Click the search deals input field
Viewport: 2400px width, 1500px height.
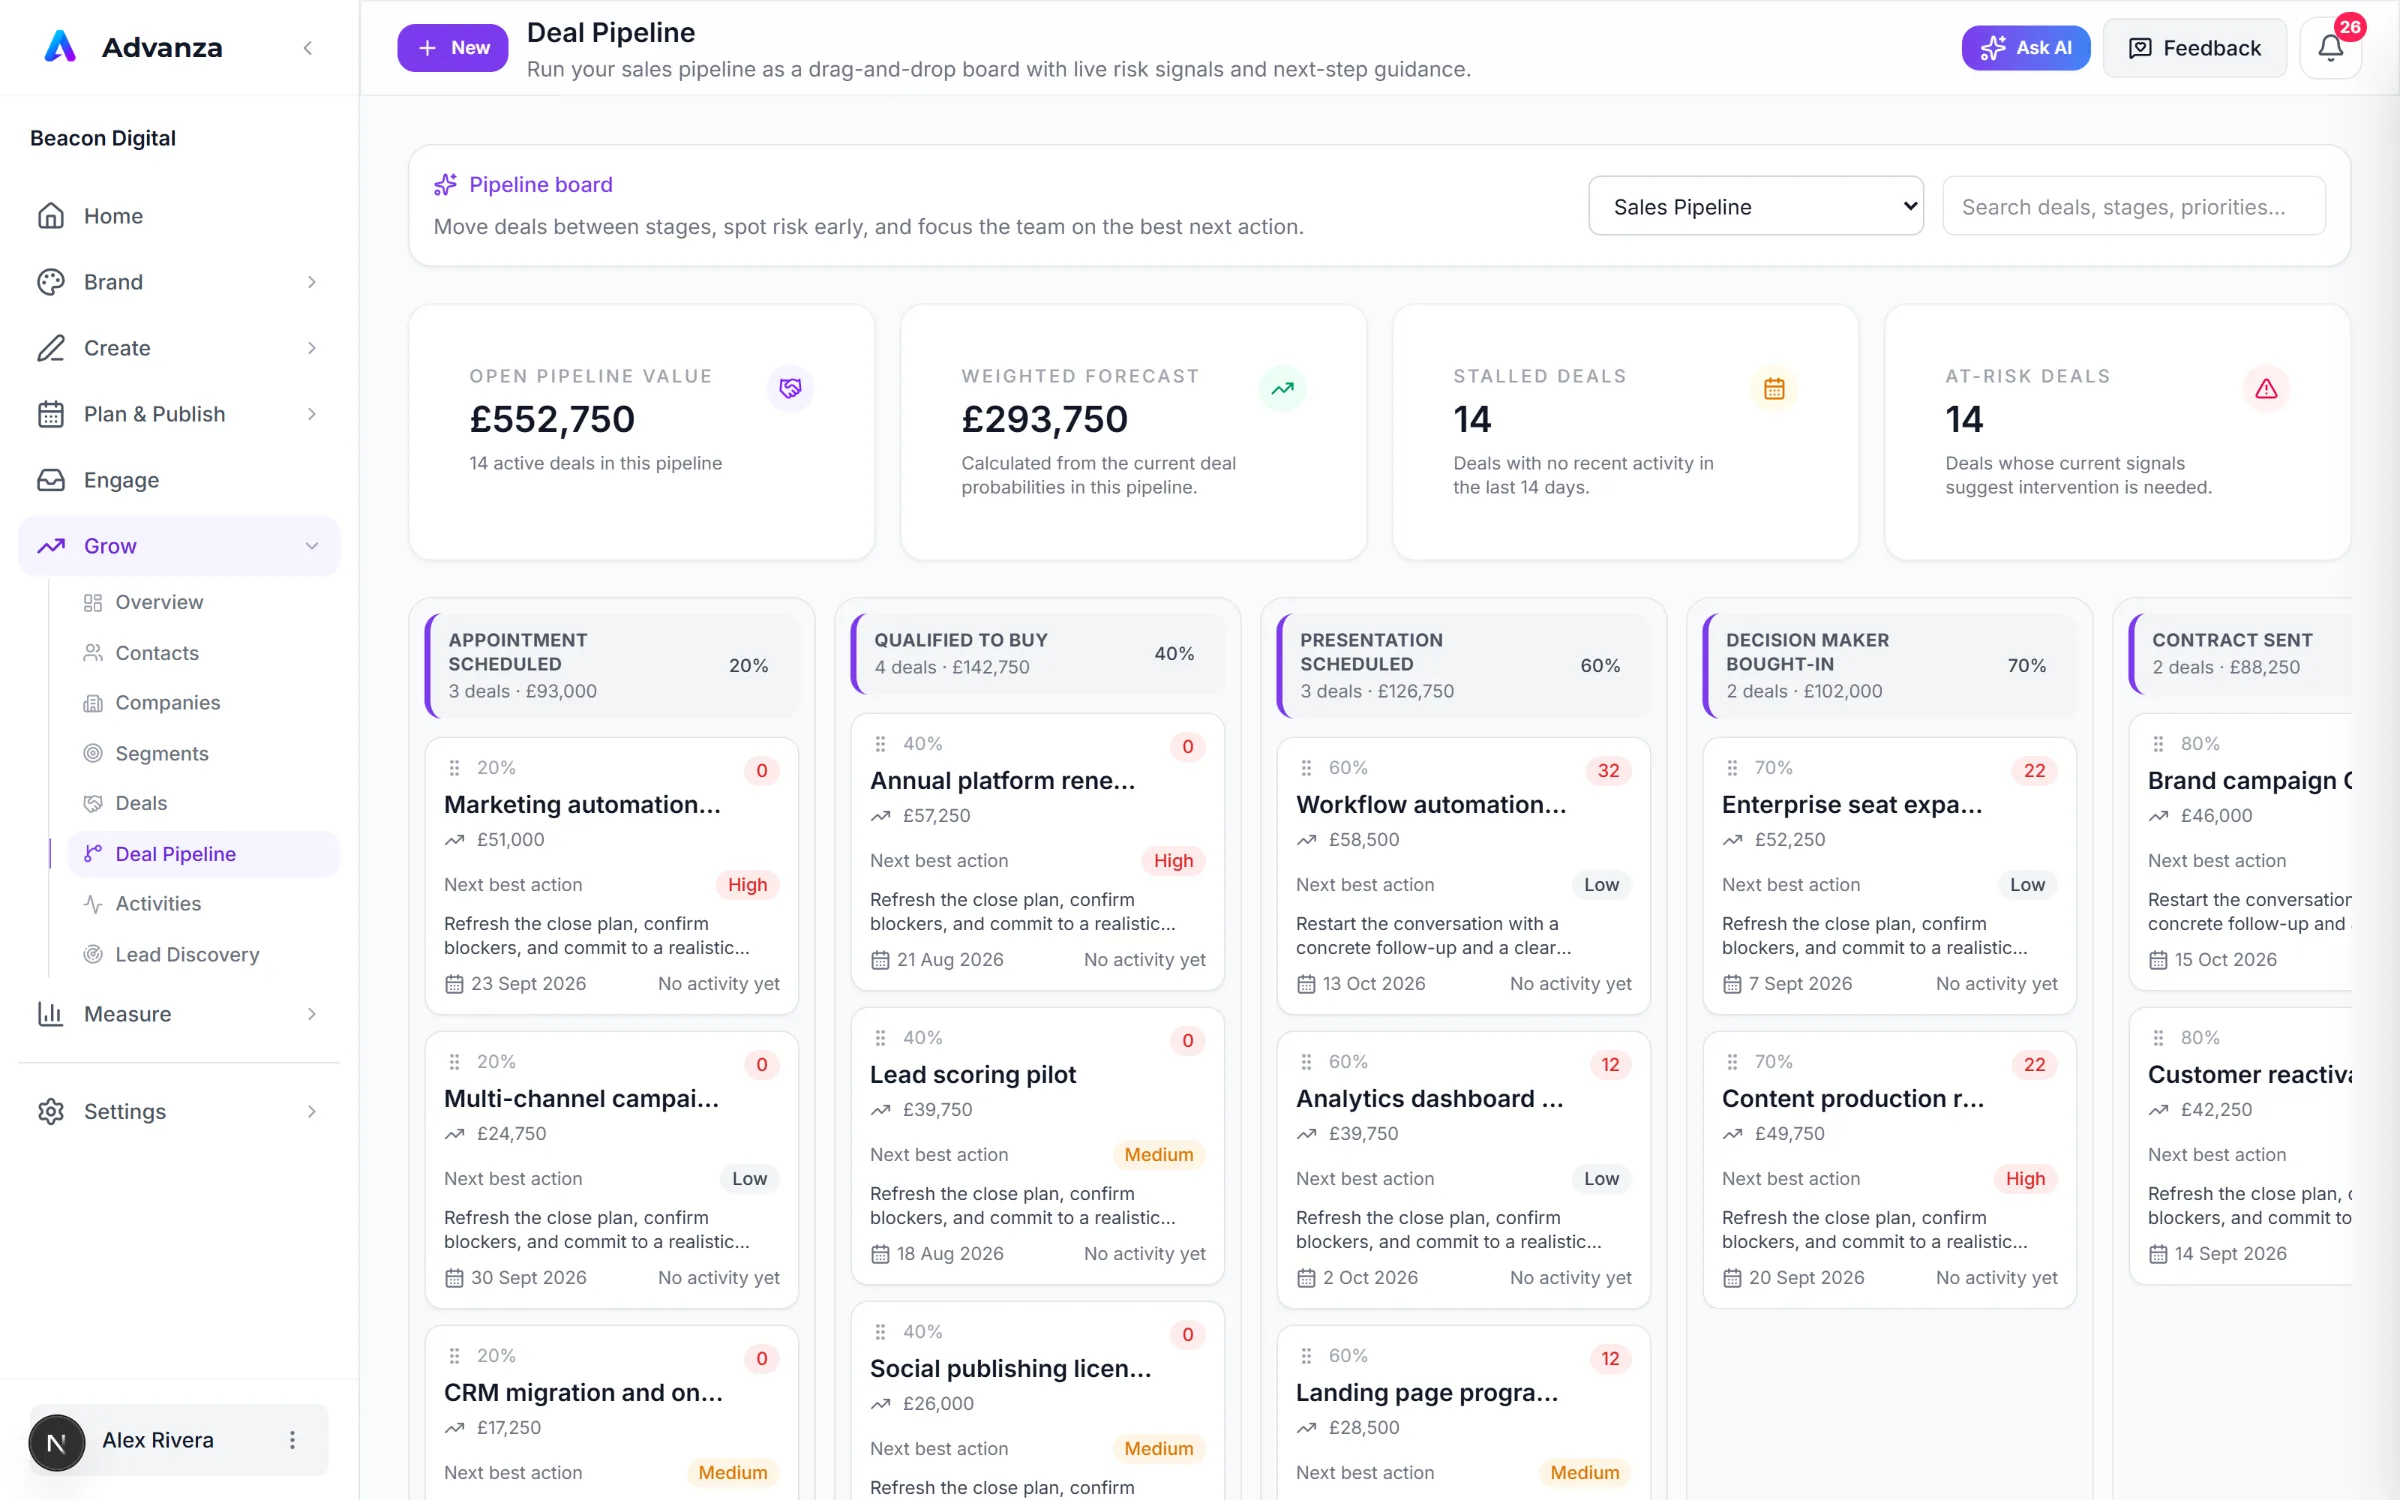[x=2133, y=206]
